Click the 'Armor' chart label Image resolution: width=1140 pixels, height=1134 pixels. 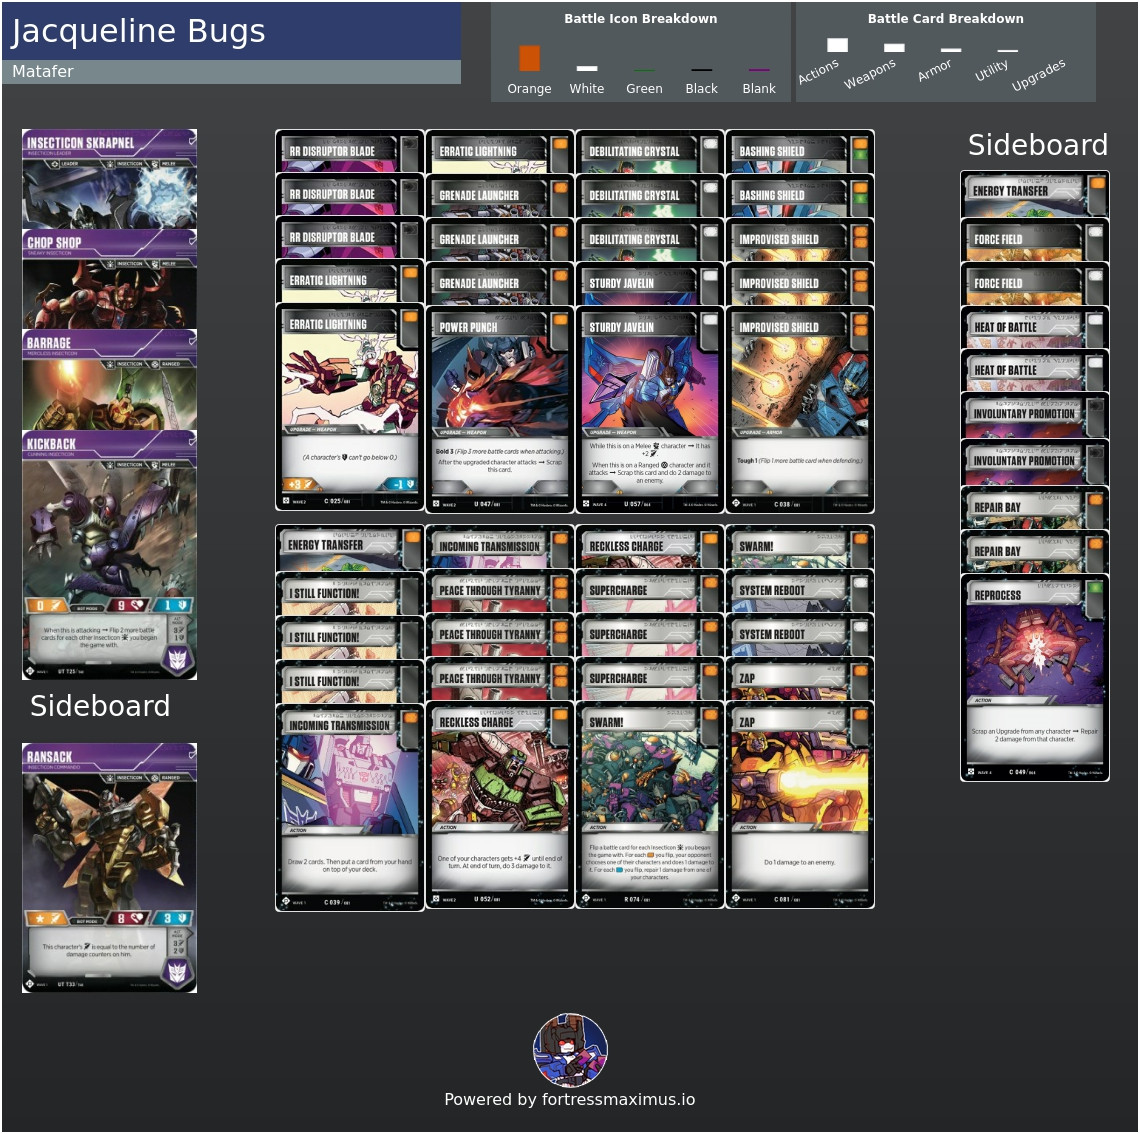tap(934, 70)
